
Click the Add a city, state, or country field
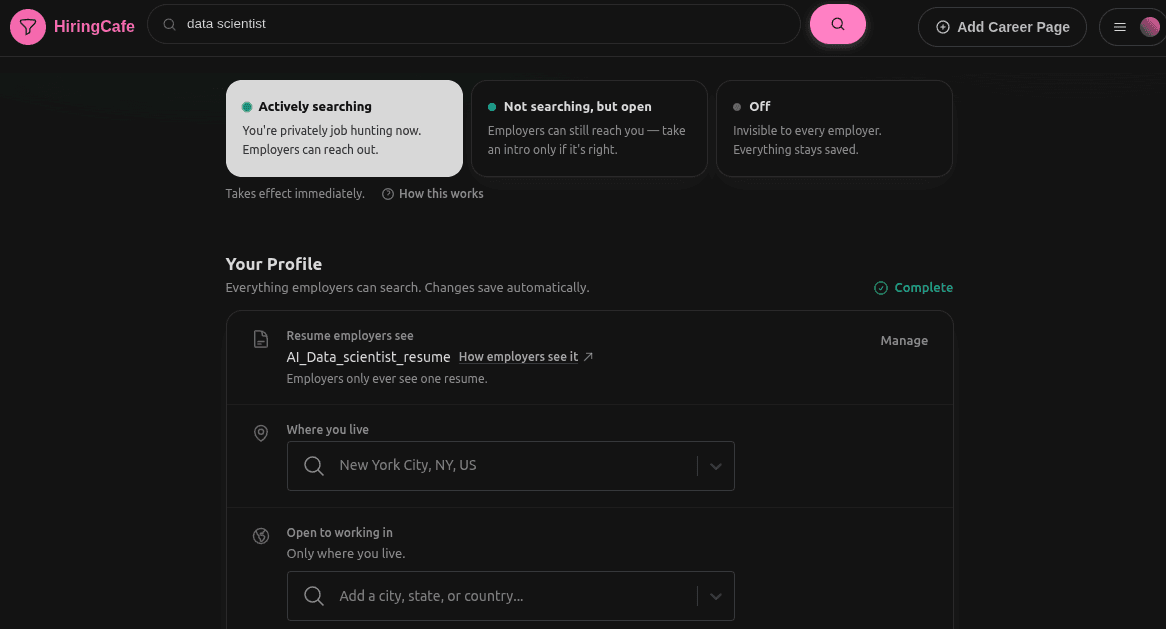pyautogui.click(x=511, y=596)
